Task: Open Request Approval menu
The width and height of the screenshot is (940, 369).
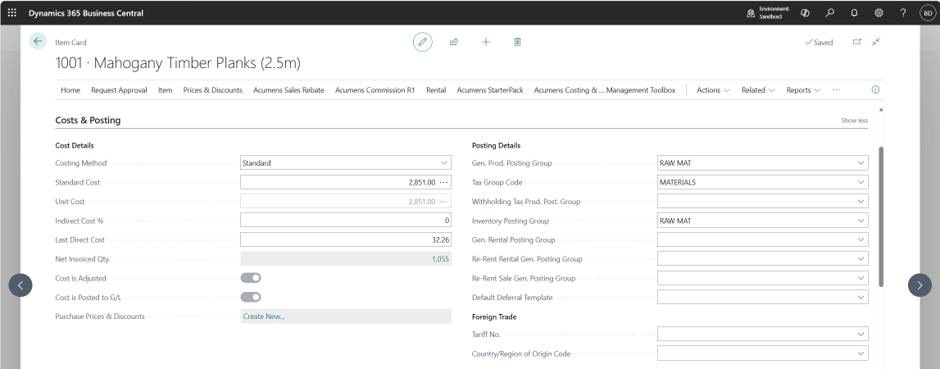Action: coord(119,90)
